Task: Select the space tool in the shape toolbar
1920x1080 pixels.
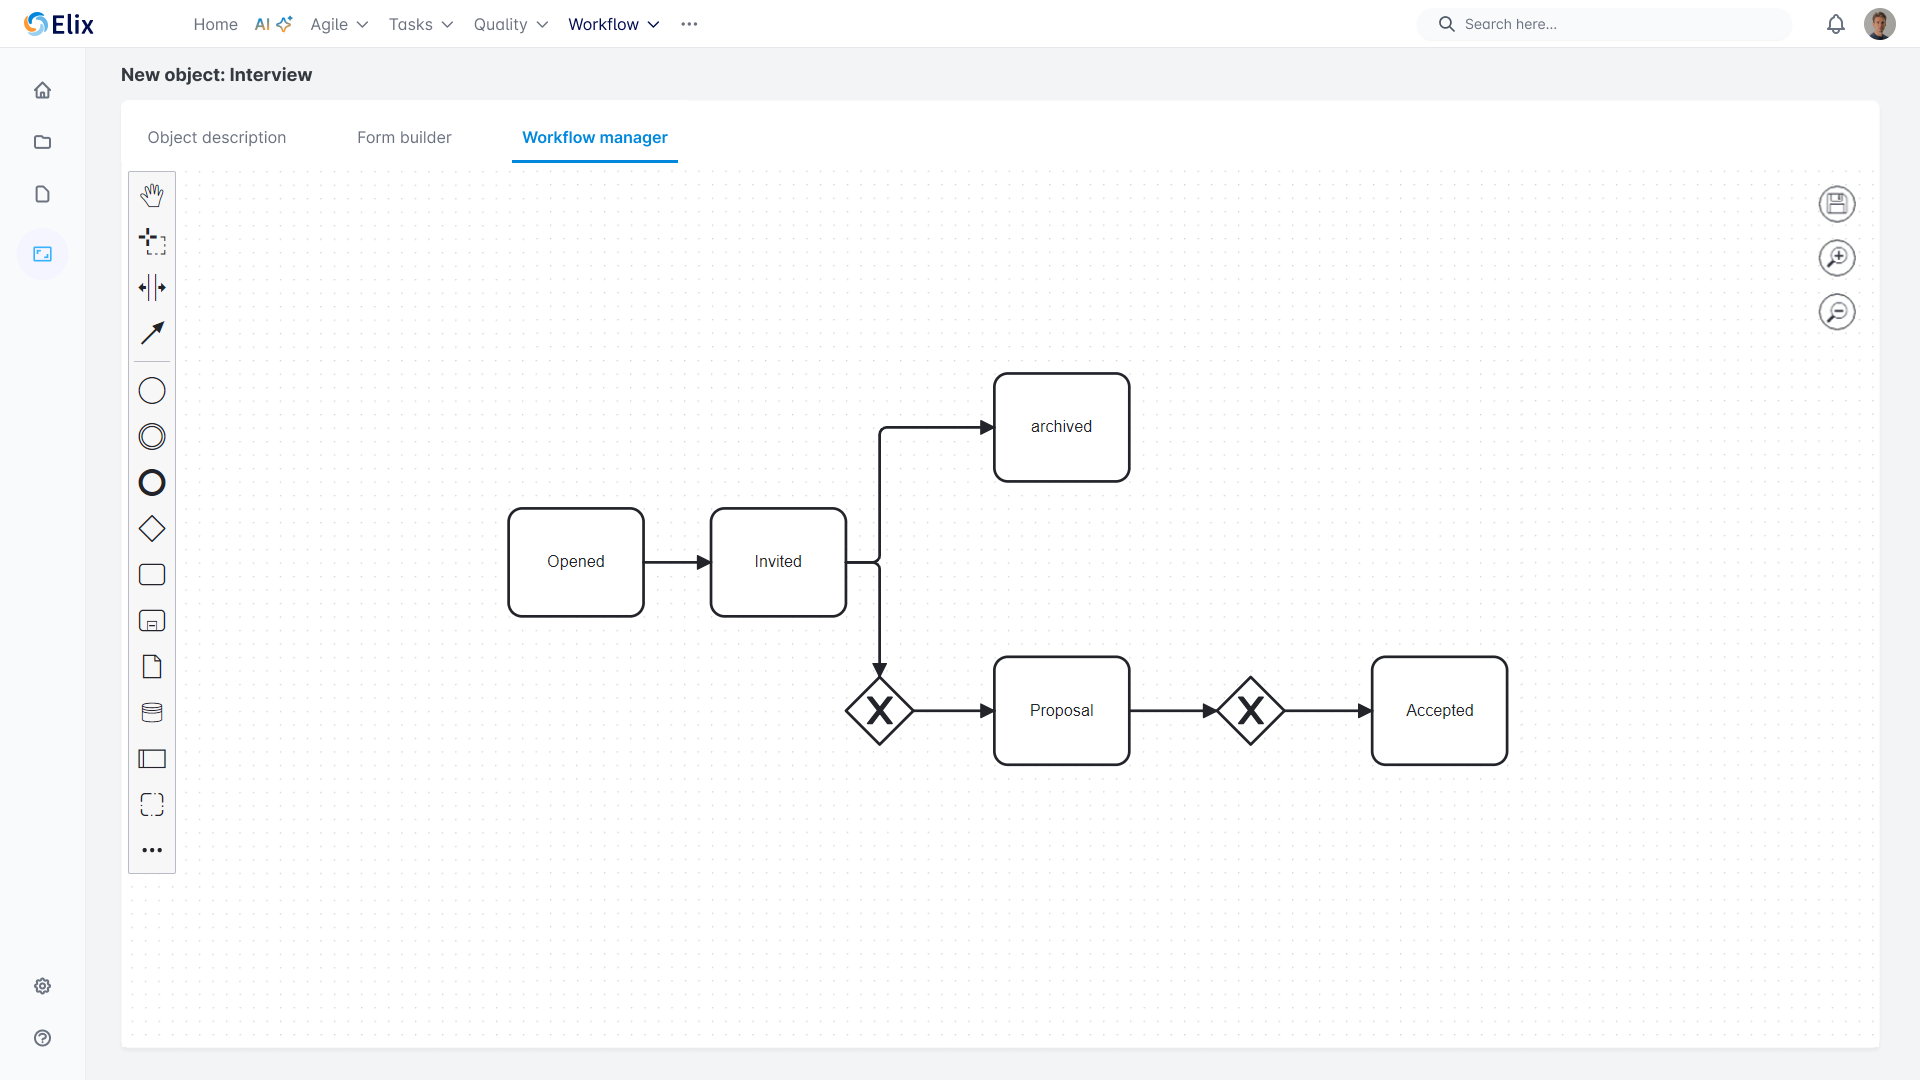Action: pos(152,287)
